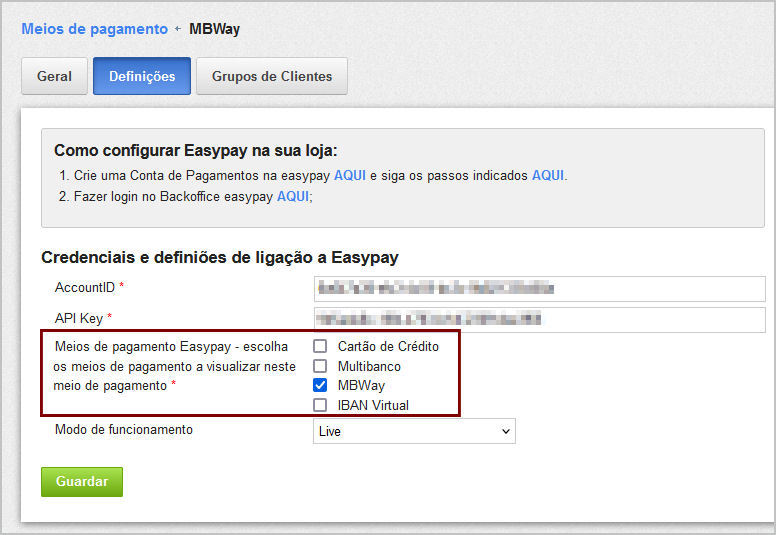
Task: Enable the Cartão de Crédito checkbox
Action: point(320,346)
